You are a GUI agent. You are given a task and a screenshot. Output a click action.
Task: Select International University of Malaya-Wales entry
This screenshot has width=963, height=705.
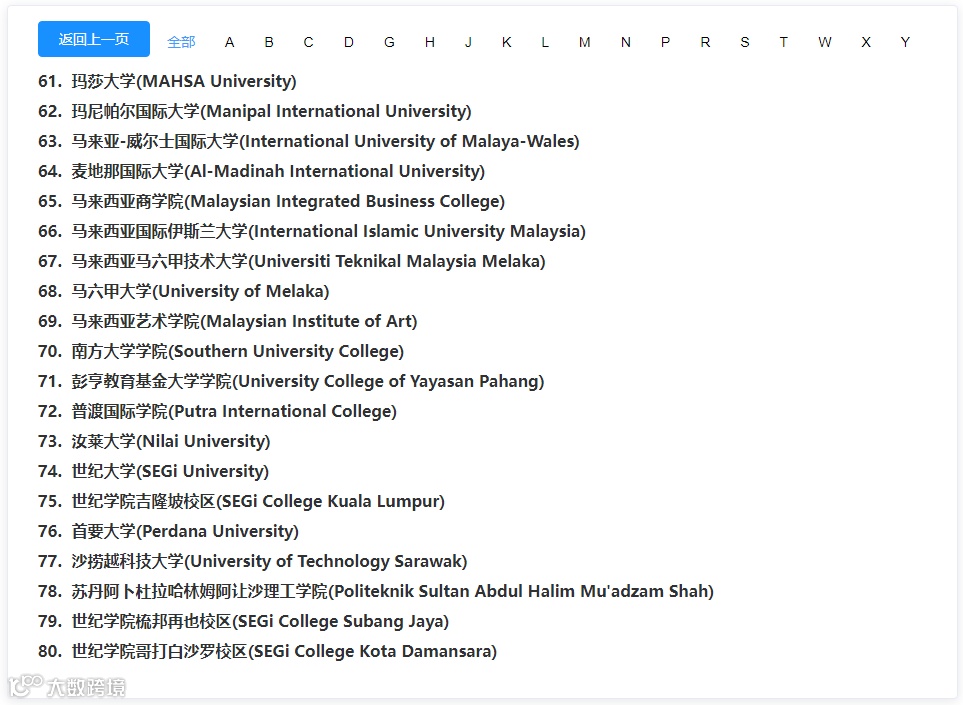309,141
